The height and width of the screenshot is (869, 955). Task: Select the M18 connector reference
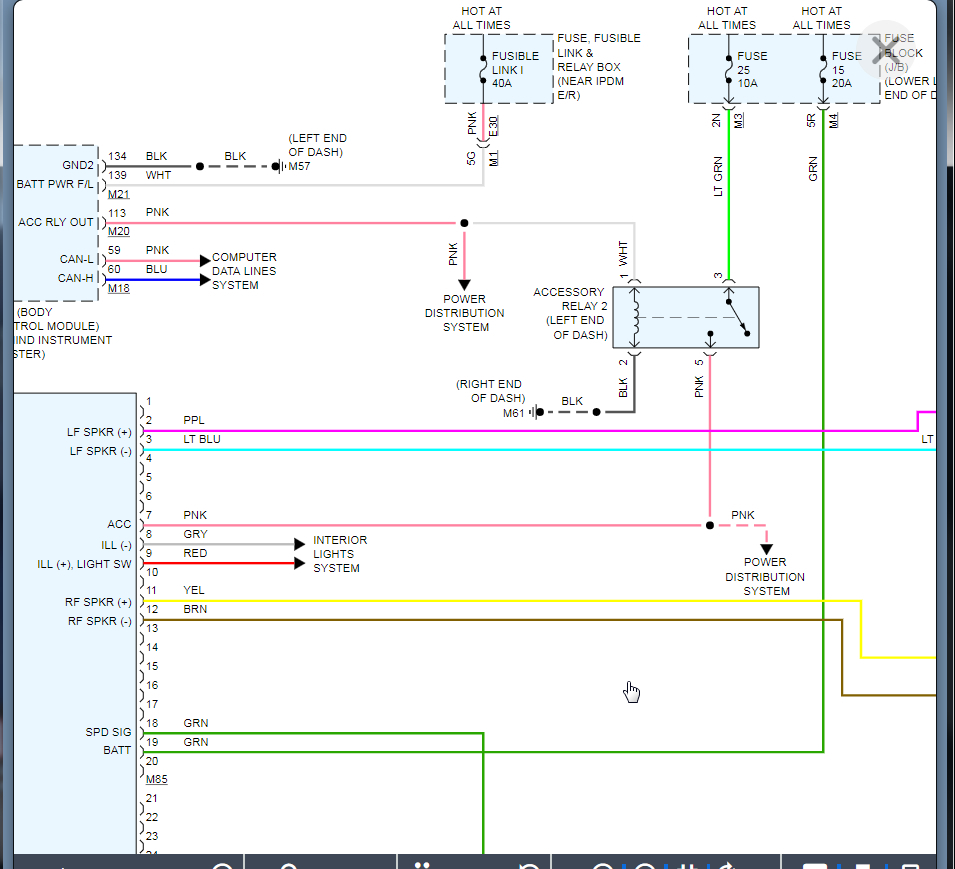point(119,289)
